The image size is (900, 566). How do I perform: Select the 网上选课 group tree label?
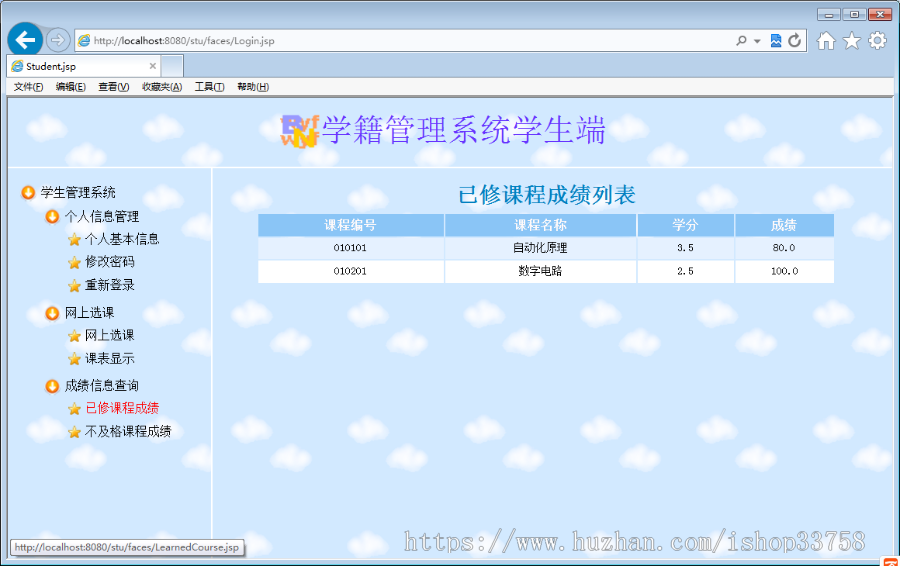(x=90, y=313)
